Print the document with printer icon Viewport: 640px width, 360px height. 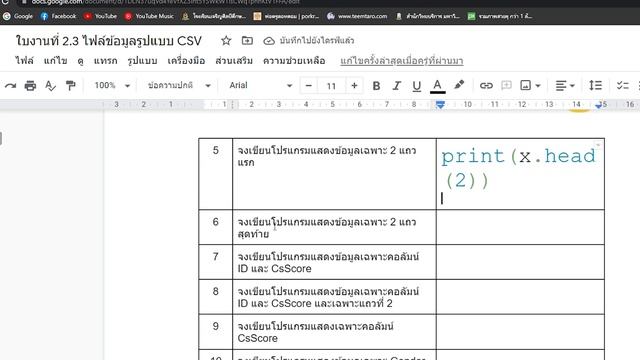click(x=30, y=86)
